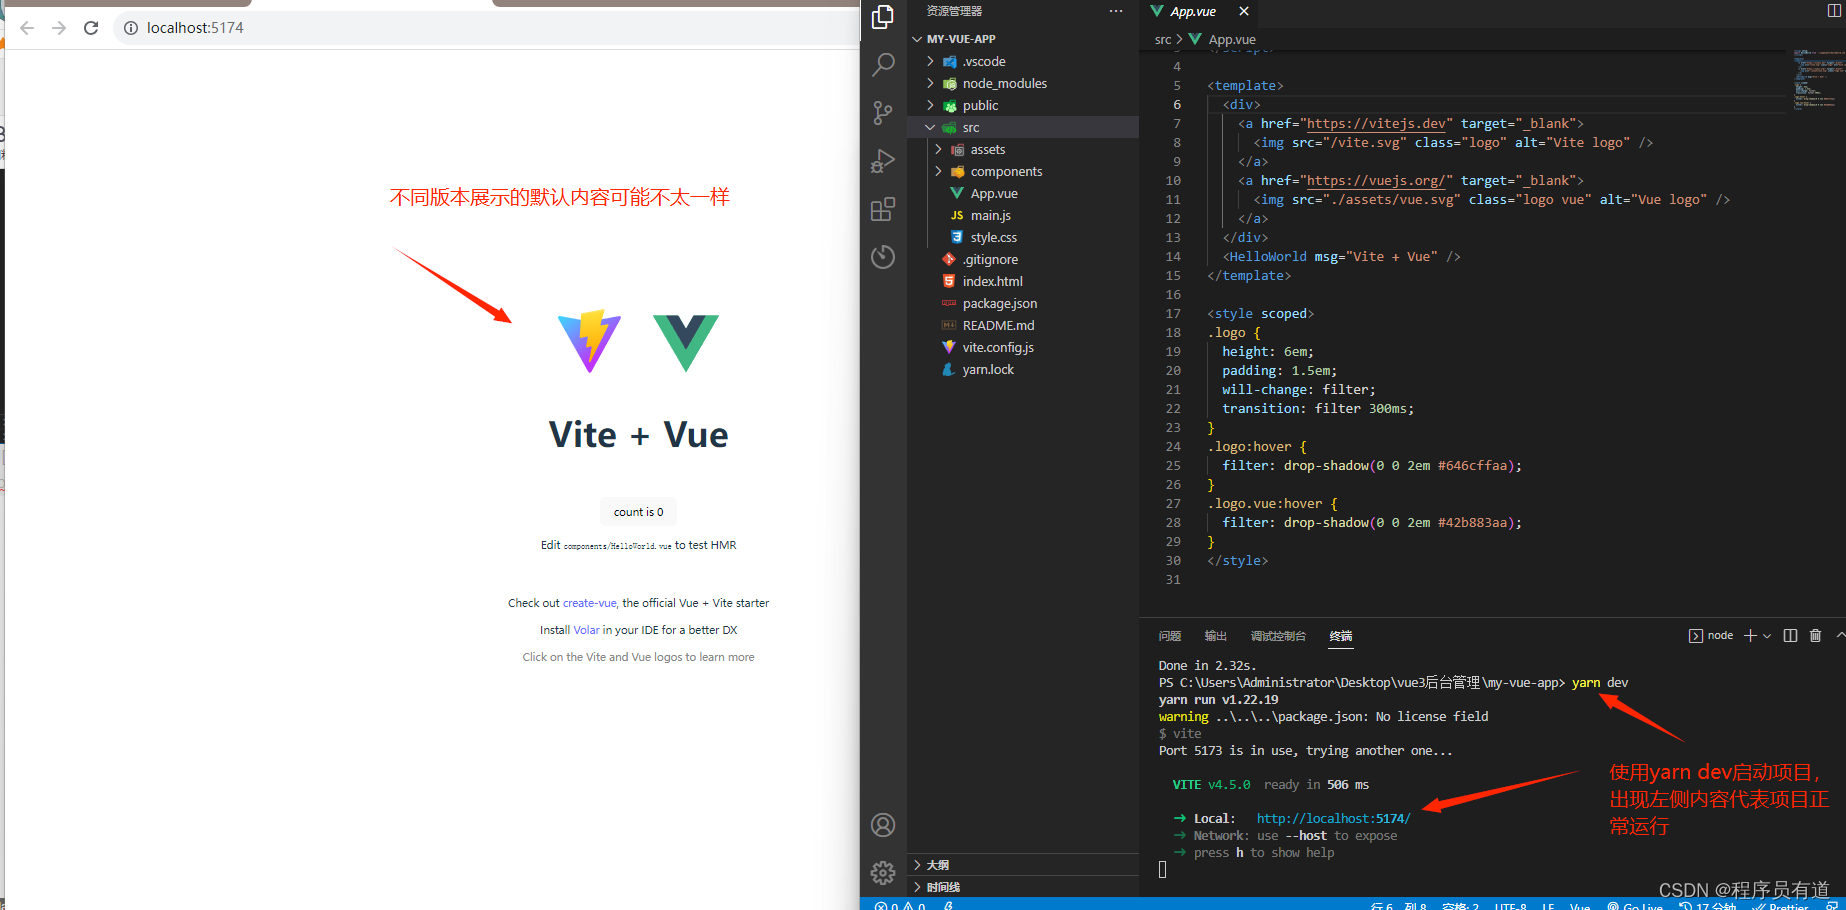Open index.html in the file tree
Viewport: 1846px width, 910px height.
(992, 281)
